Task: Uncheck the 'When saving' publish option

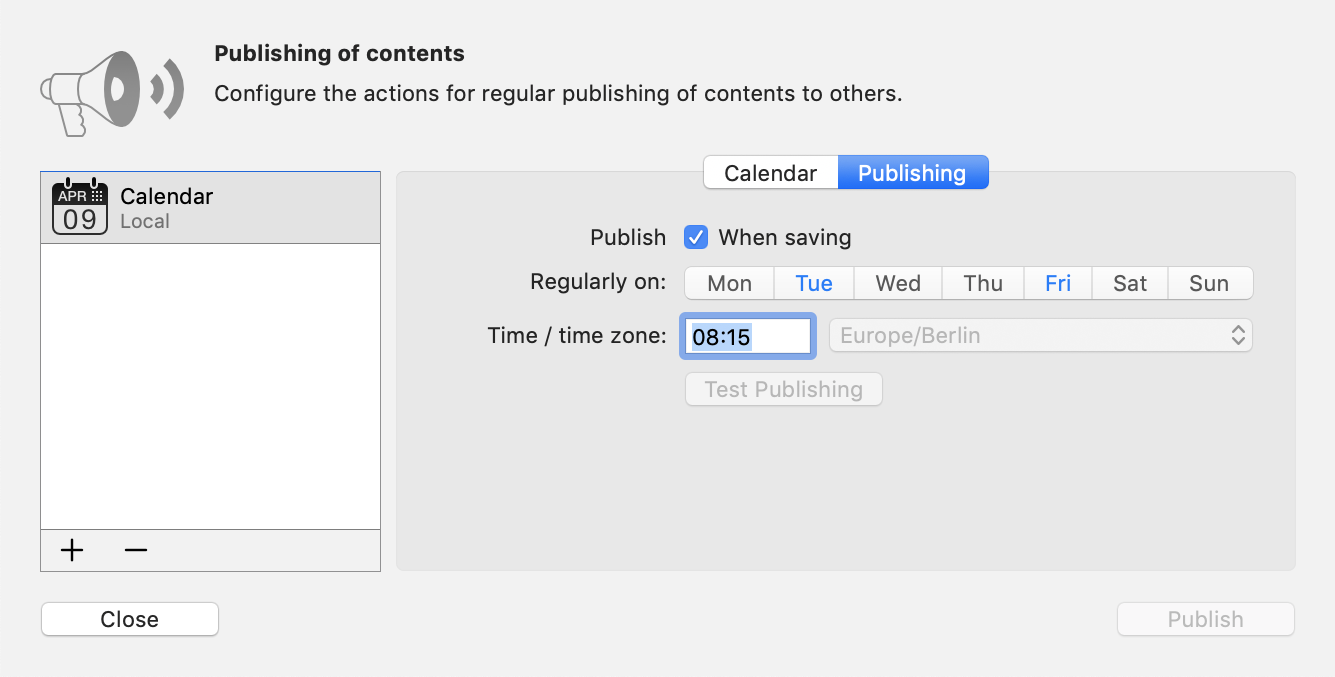Action: [695, 237]
